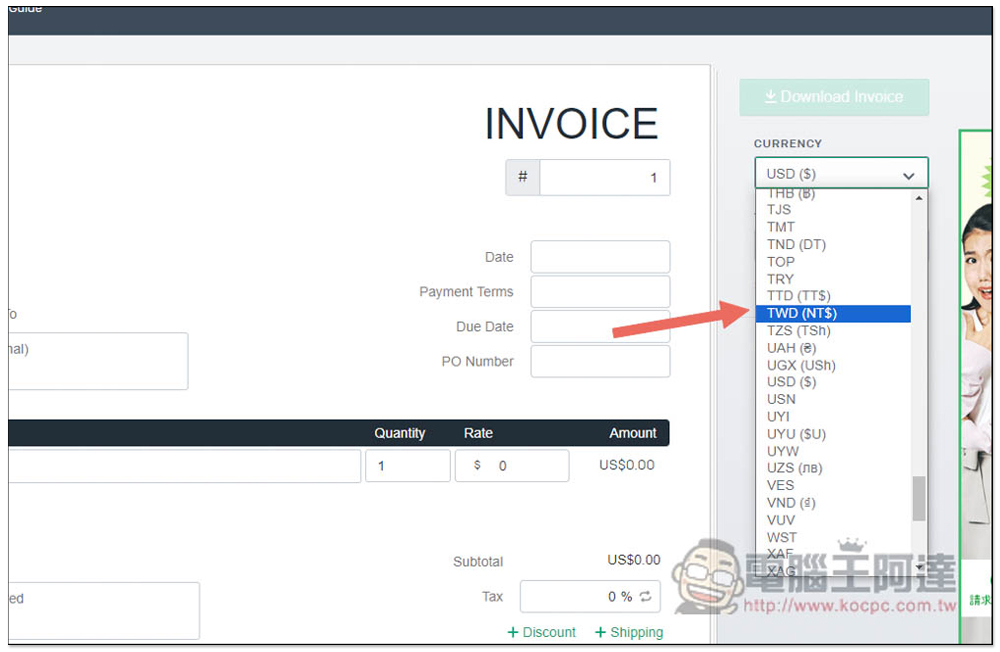Select TJS currency option
1000x652 pixels.
click(832, 209)
